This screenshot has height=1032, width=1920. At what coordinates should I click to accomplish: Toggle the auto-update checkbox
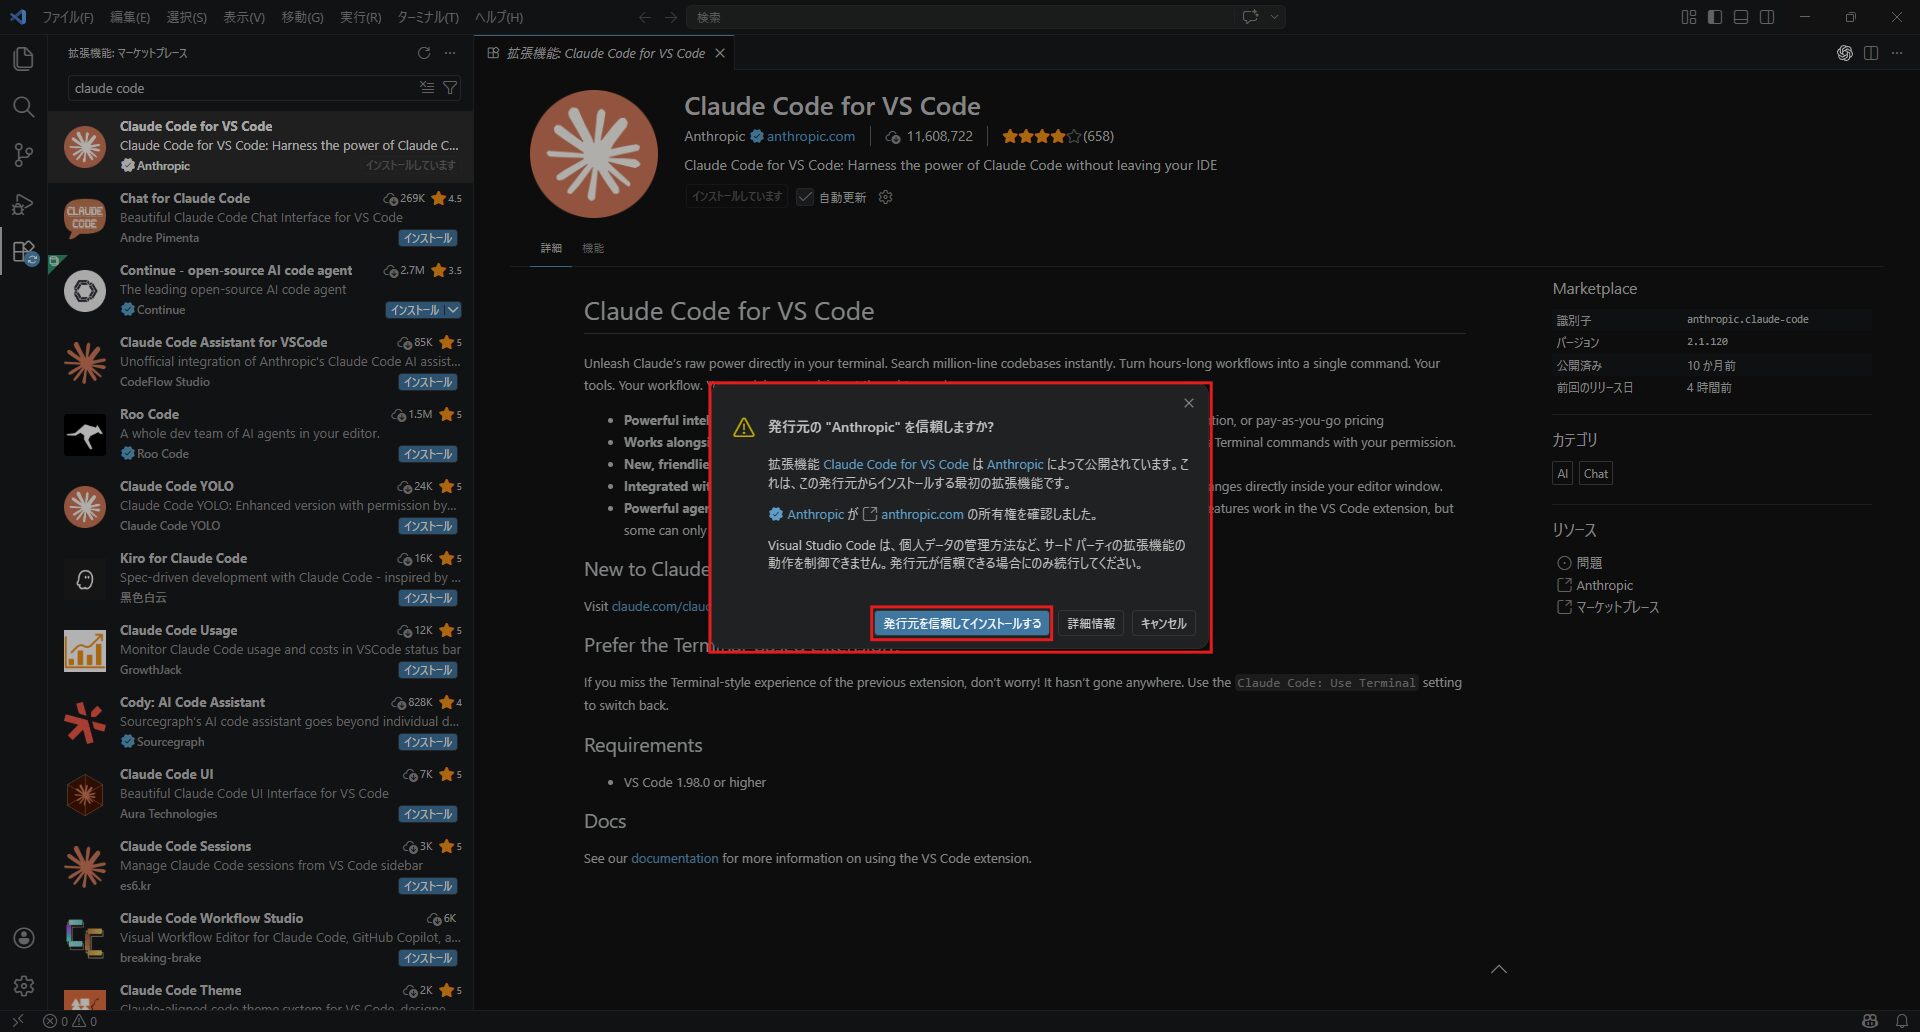click(x=805, y=197)
